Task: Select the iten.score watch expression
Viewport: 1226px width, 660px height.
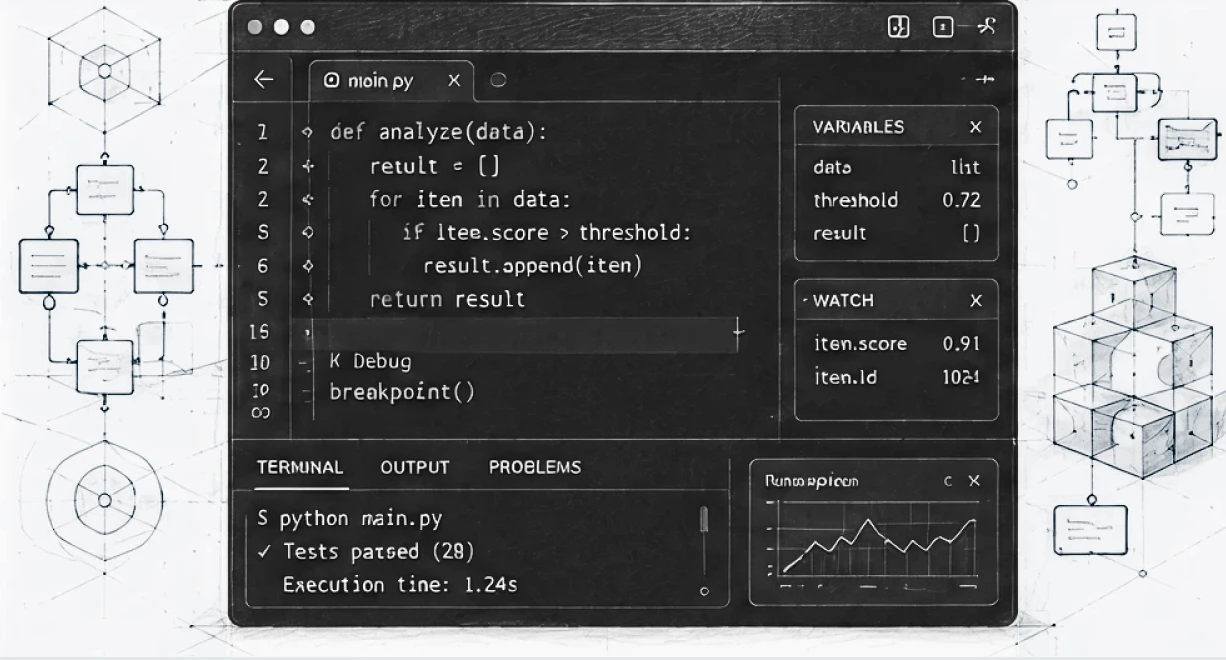Action: tap(860, 343)
